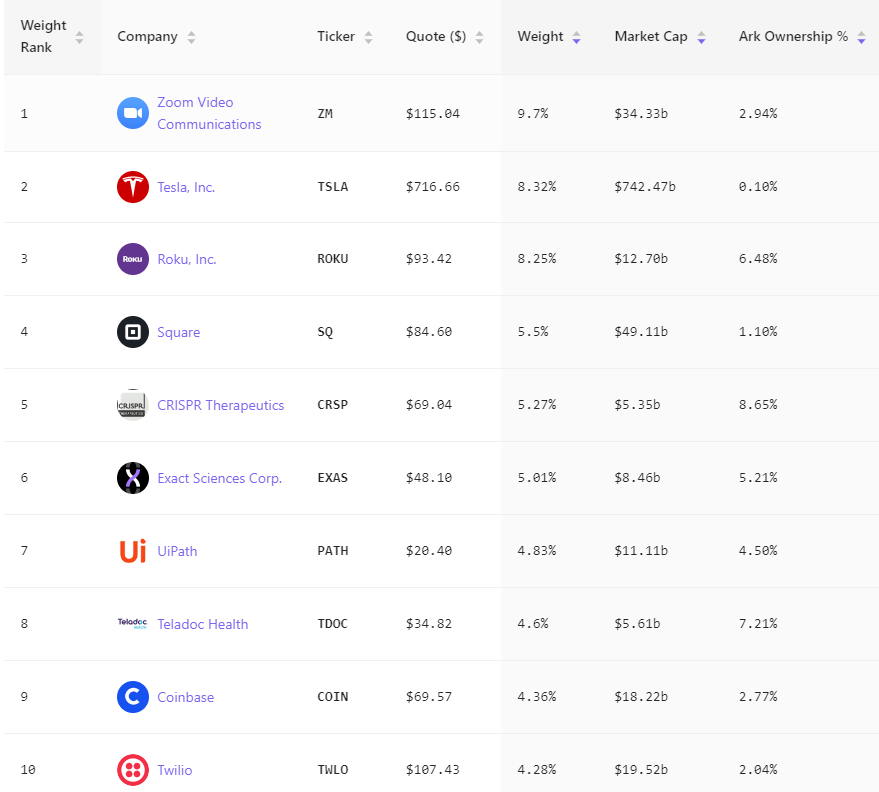
Task: Click the $20.40 quote value
Action: pyautogui.click(x=428, y=551)
